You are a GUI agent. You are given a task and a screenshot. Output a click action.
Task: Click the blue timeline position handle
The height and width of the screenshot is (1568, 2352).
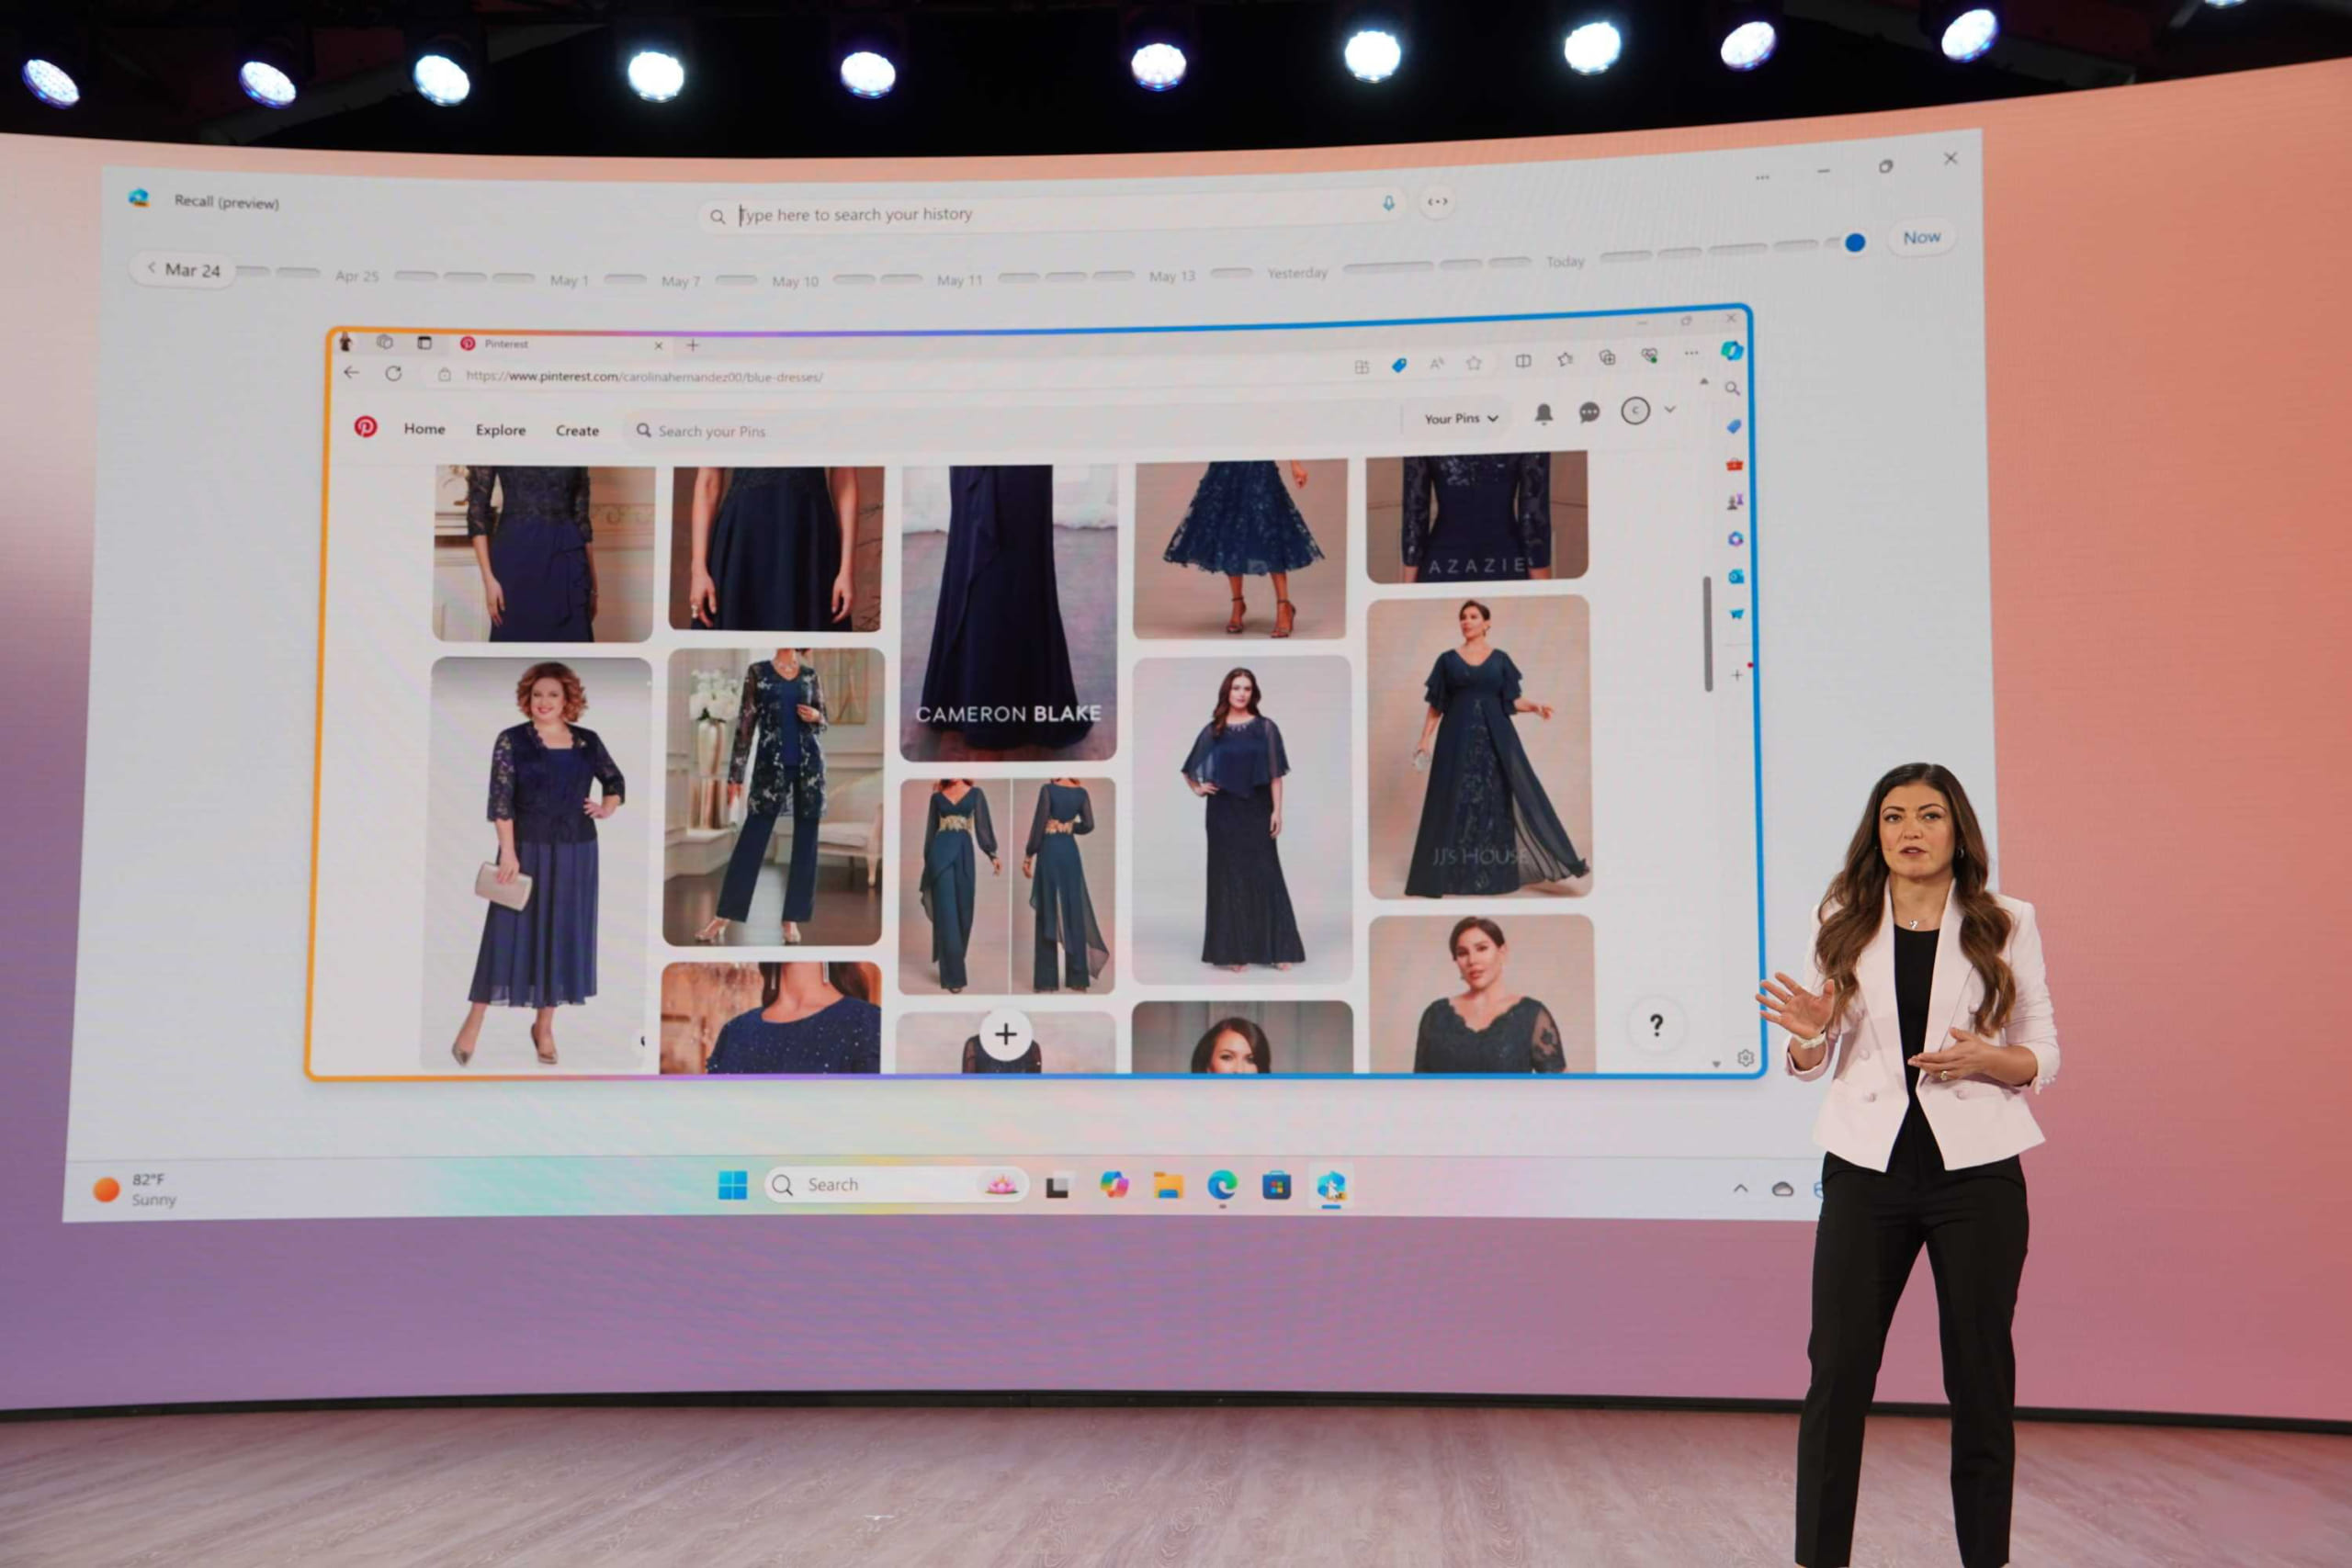(x=1854, y=242)
